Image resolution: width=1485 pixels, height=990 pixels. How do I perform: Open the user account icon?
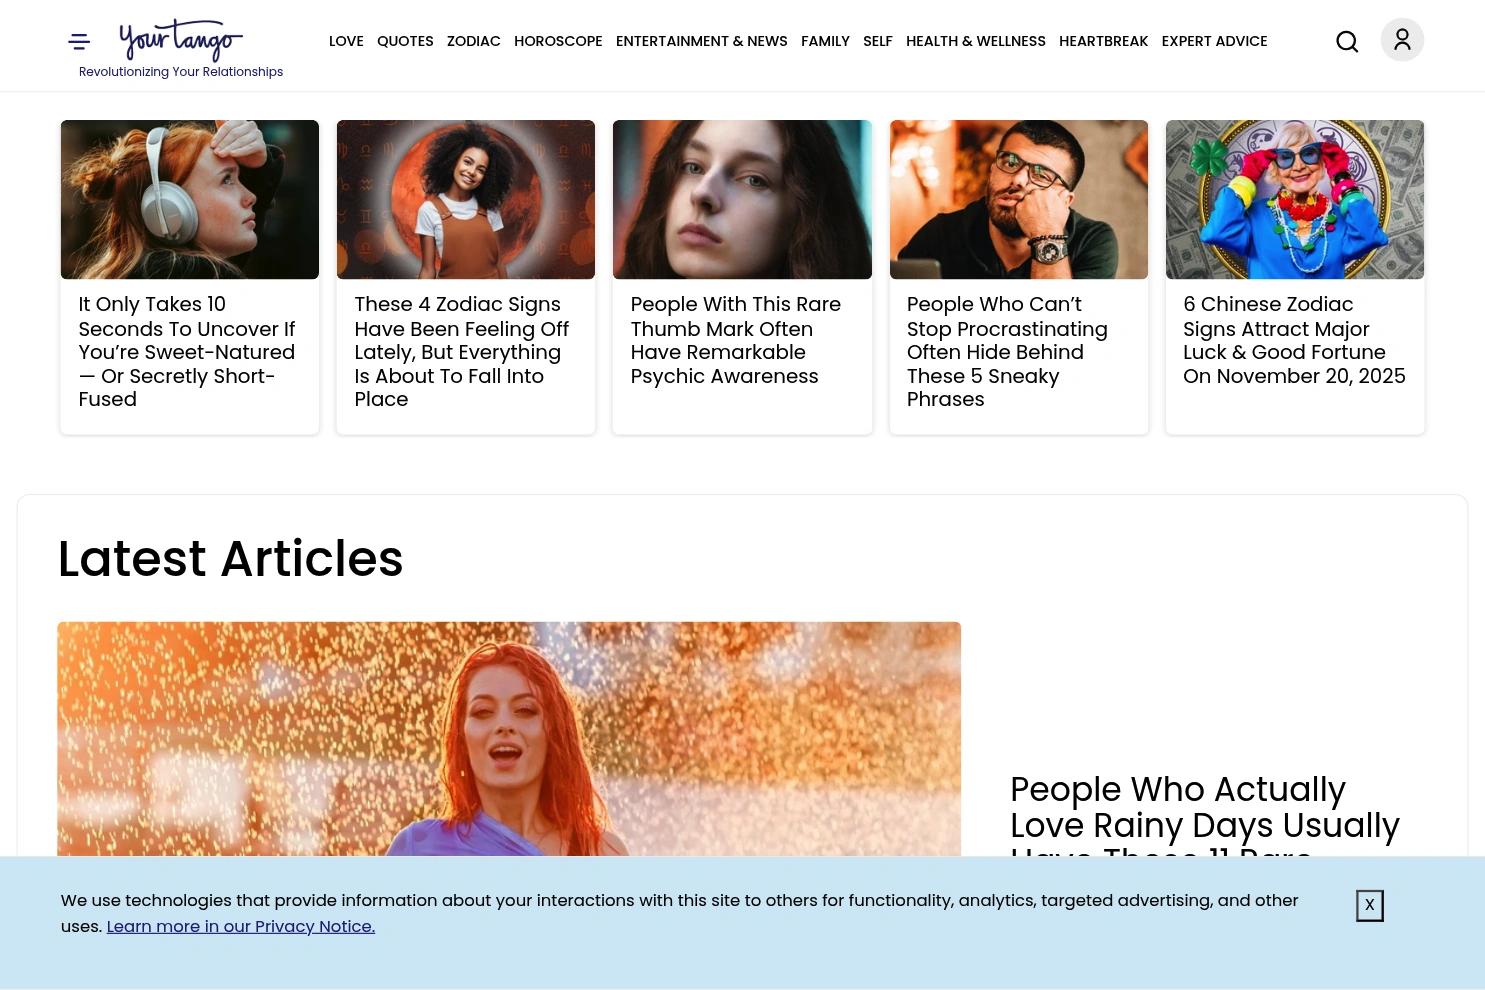point(1402,39)
